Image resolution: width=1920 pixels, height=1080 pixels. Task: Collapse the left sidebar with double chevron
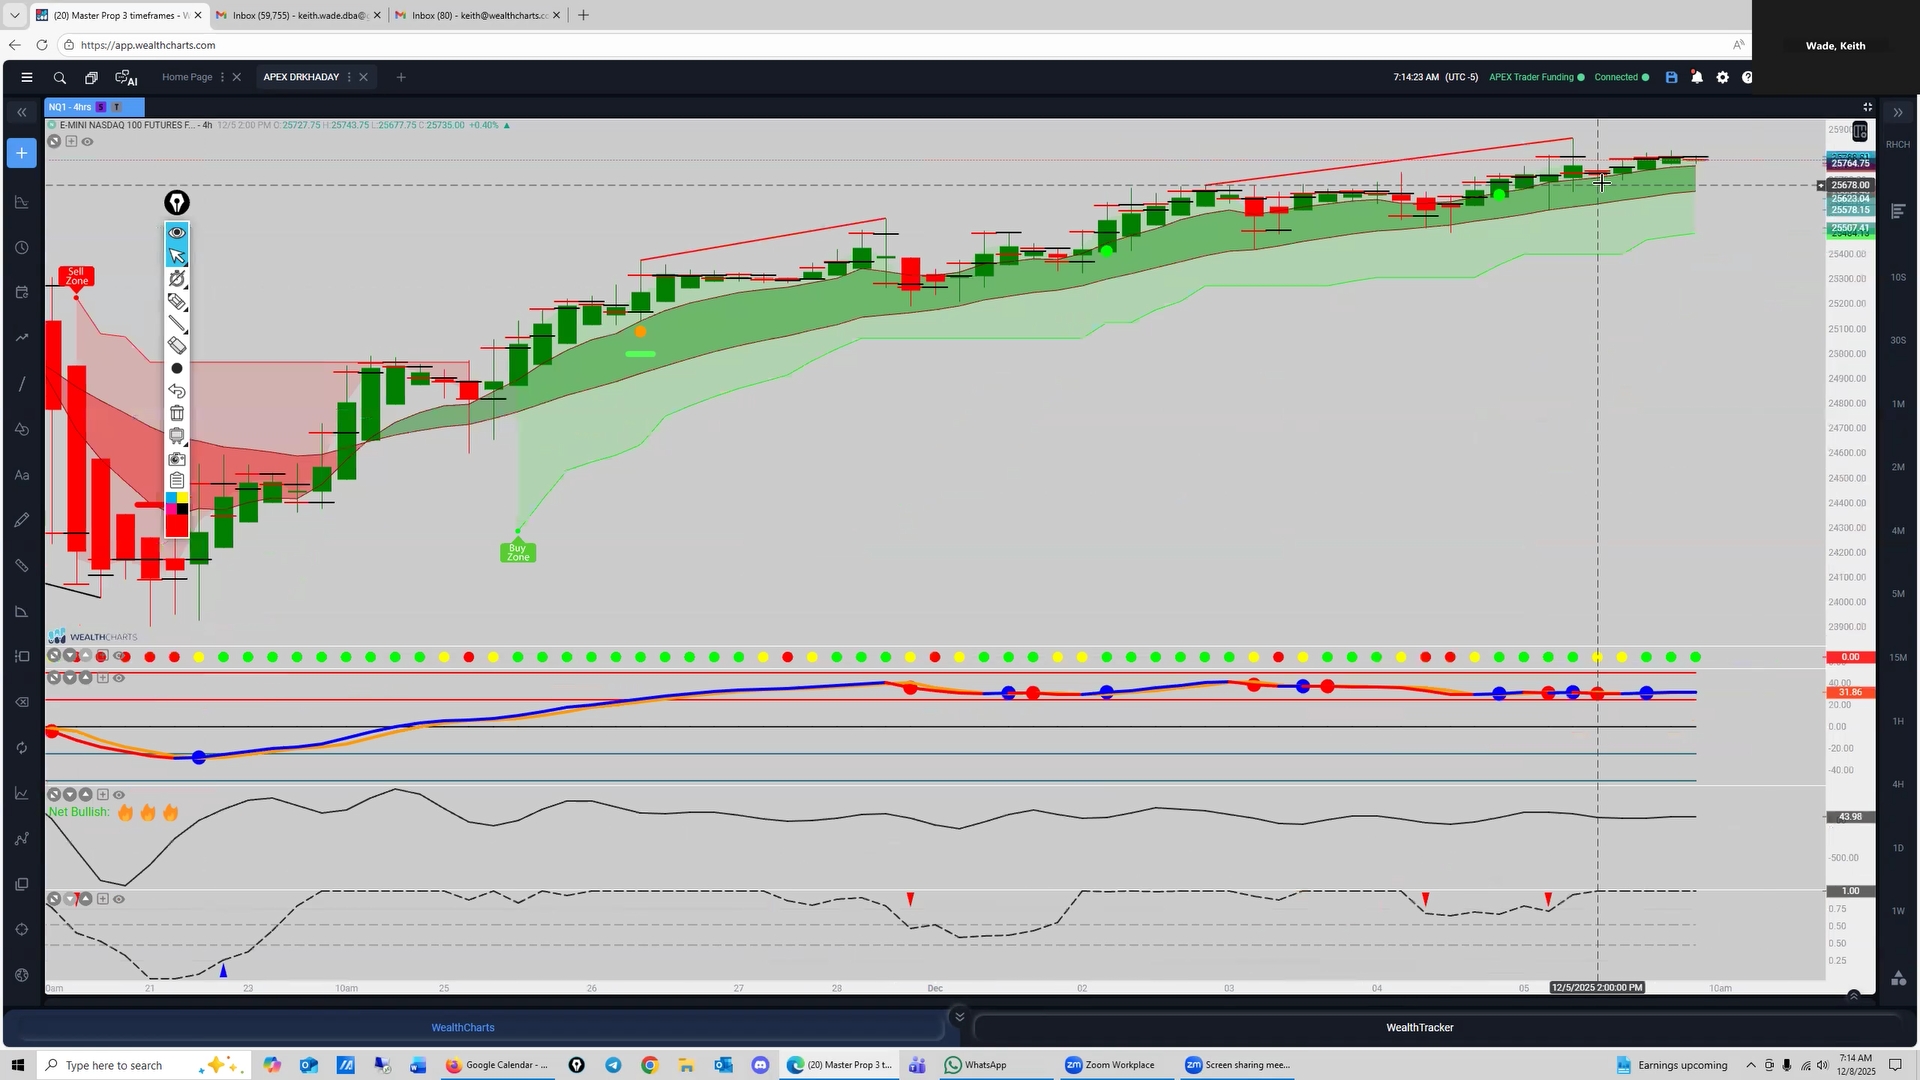click(x=21, y=113)
